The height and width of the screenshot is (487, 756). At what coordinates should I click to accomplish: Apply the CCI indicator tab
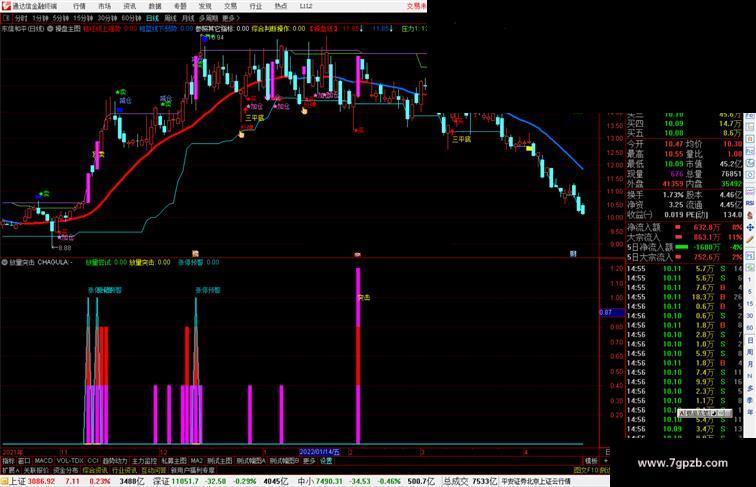click(93, 461)
